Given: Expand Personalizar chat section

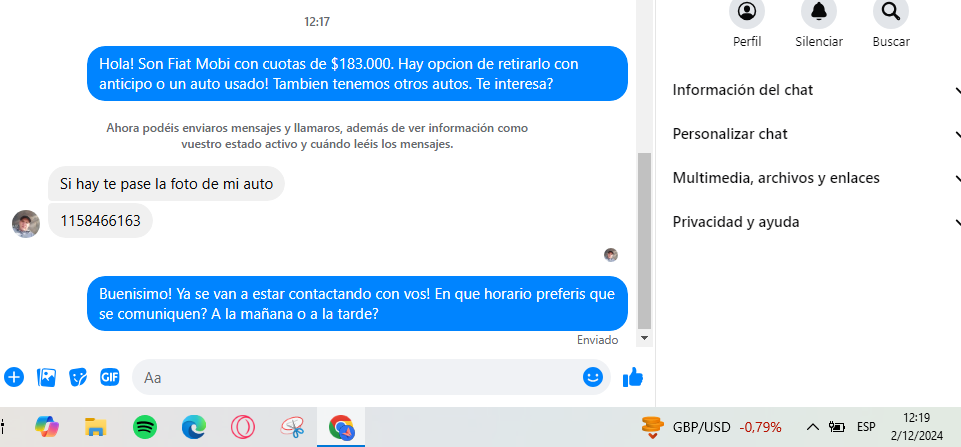Looking at the screenshot, I should (x=816, y=134).
